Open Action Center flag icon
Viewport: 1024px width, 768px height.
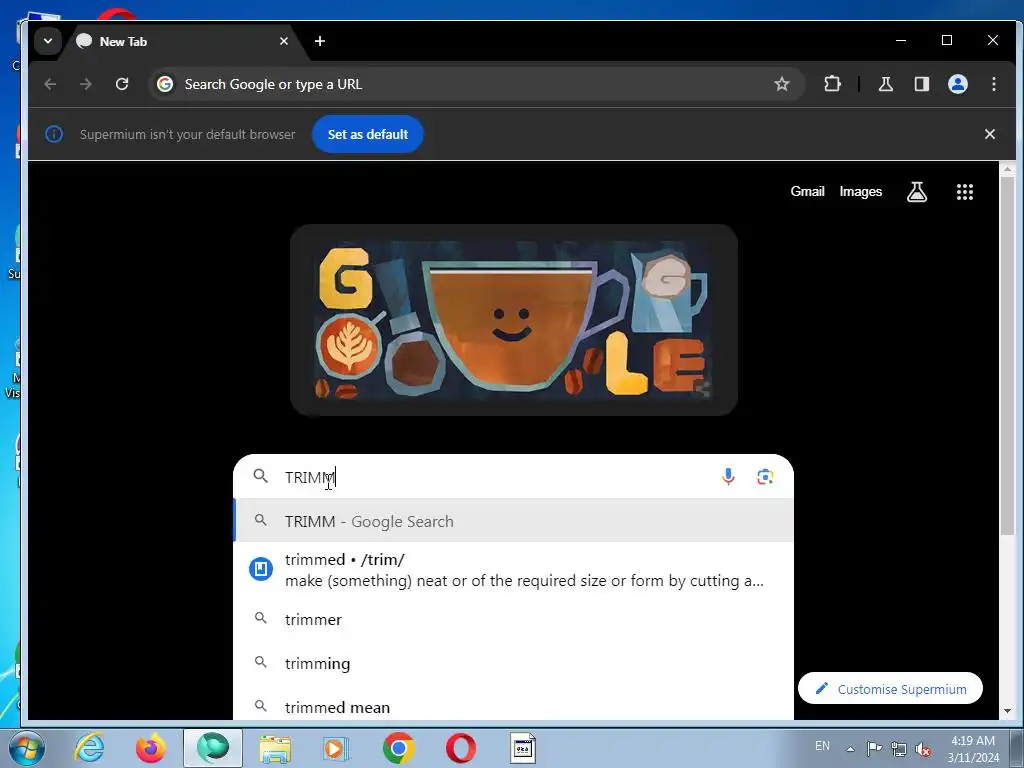click(874, 748)
